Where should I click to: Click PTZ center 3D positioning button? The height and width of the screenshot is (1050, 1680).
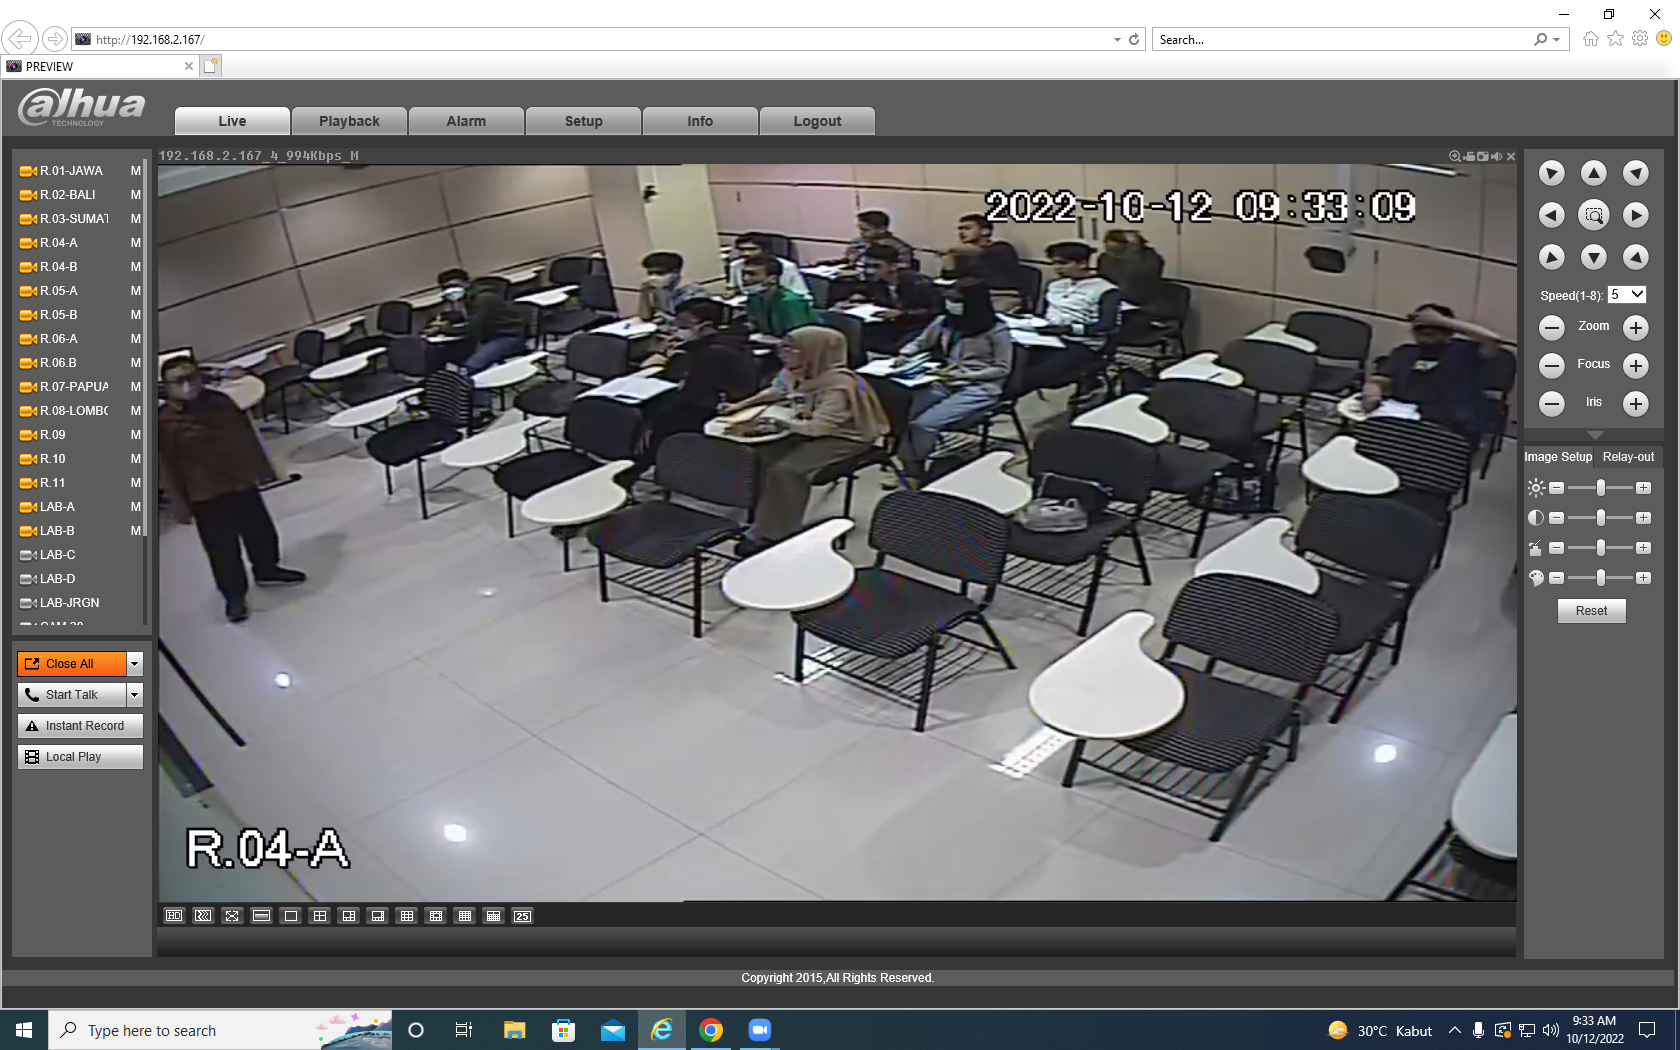click(x=1593, y=215)
